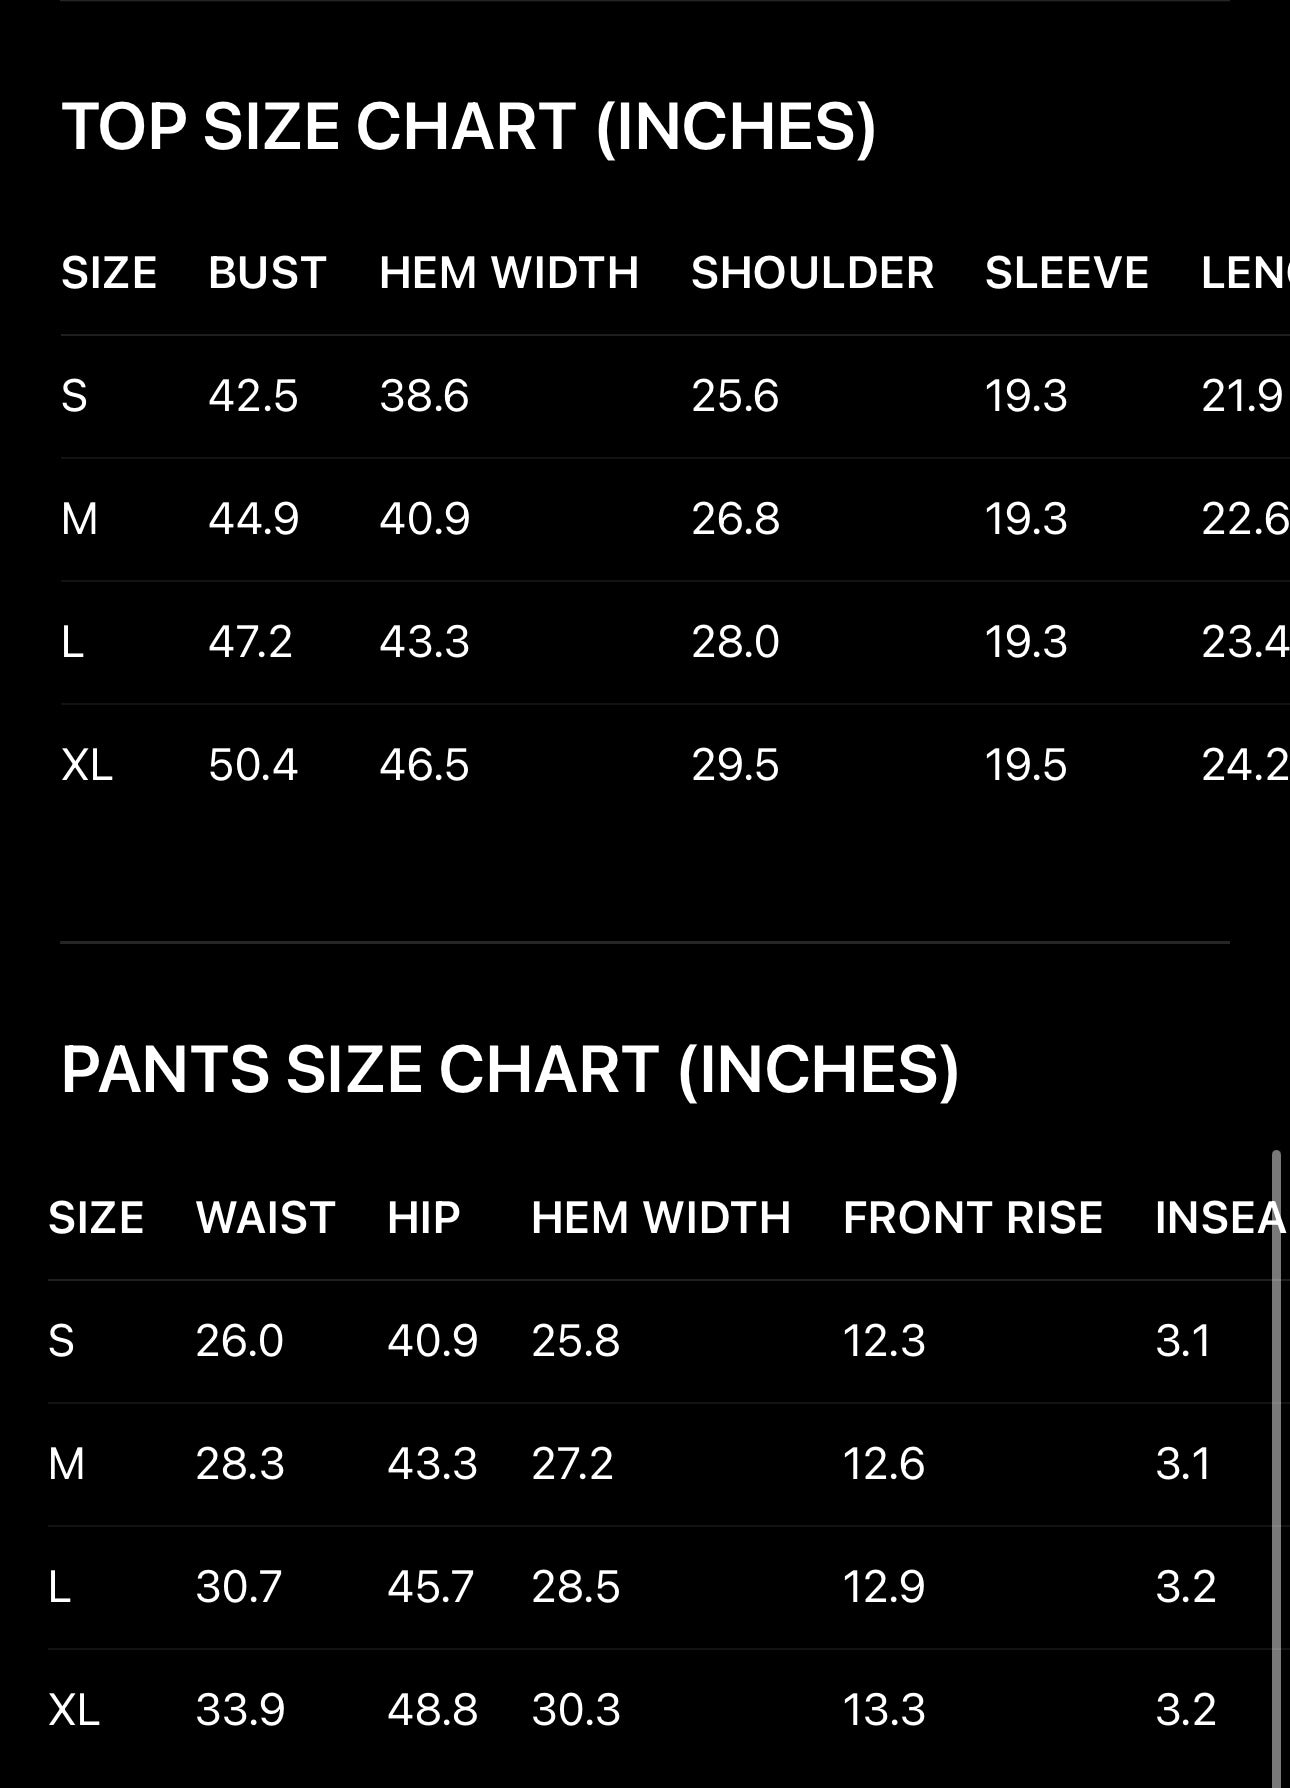Image resolution: width=1290 pixels, height=1788 pixels.
Task: Click hip value 48.8 for size XL
Action: point(432,1710)
